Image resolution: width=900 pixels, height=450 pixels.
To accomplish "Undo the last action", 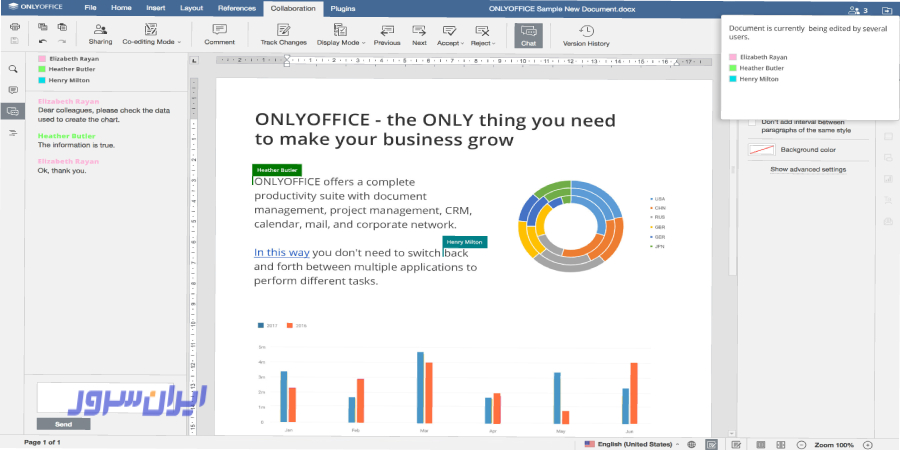I will coord(42,41).
